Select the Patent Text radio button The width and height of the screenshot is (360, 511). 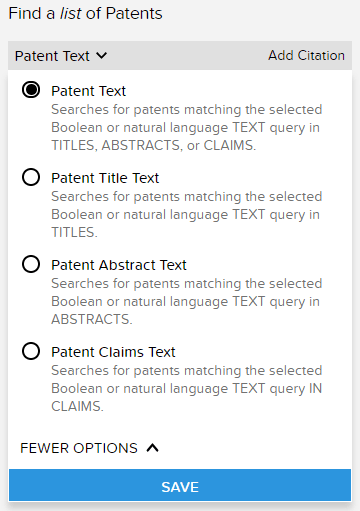[x=31, y=90]
